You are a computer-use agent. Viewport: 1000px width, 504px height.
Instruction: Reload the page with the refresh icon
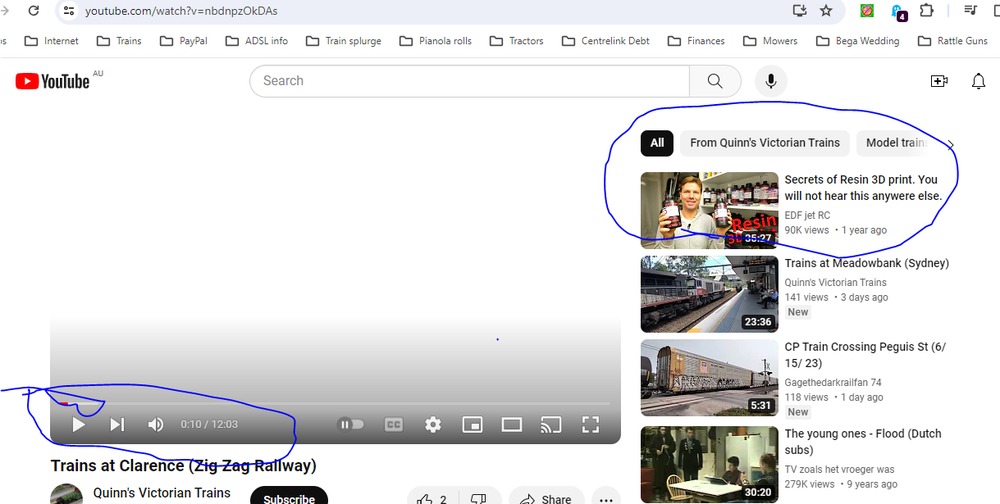(34, 10)
